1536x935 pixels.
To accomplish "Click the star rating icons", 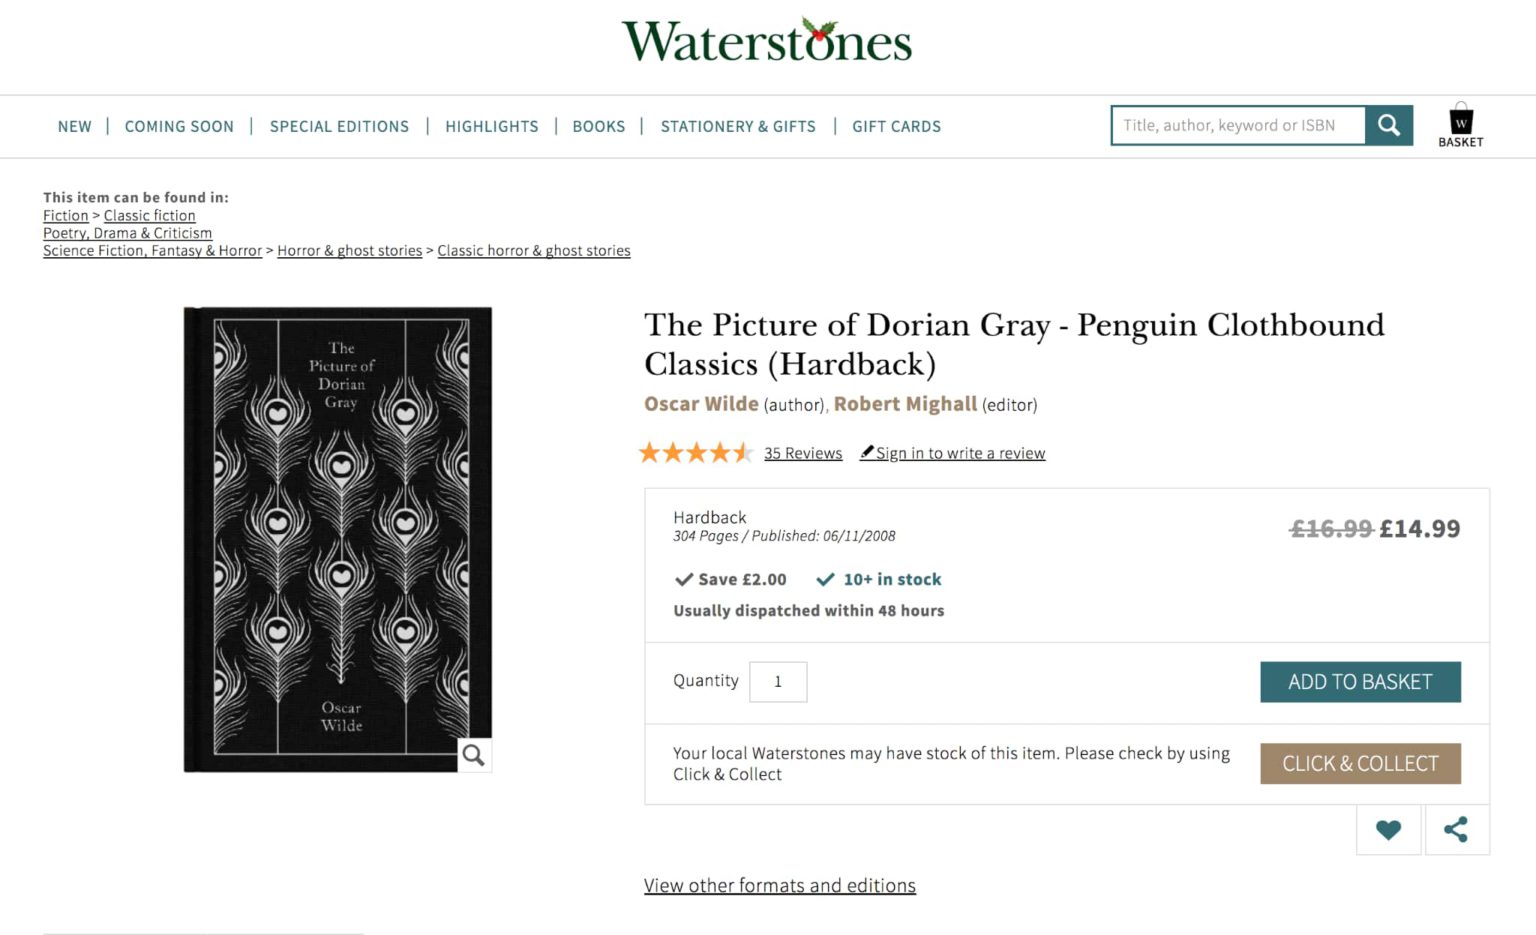I will click(x=695, y=453).
